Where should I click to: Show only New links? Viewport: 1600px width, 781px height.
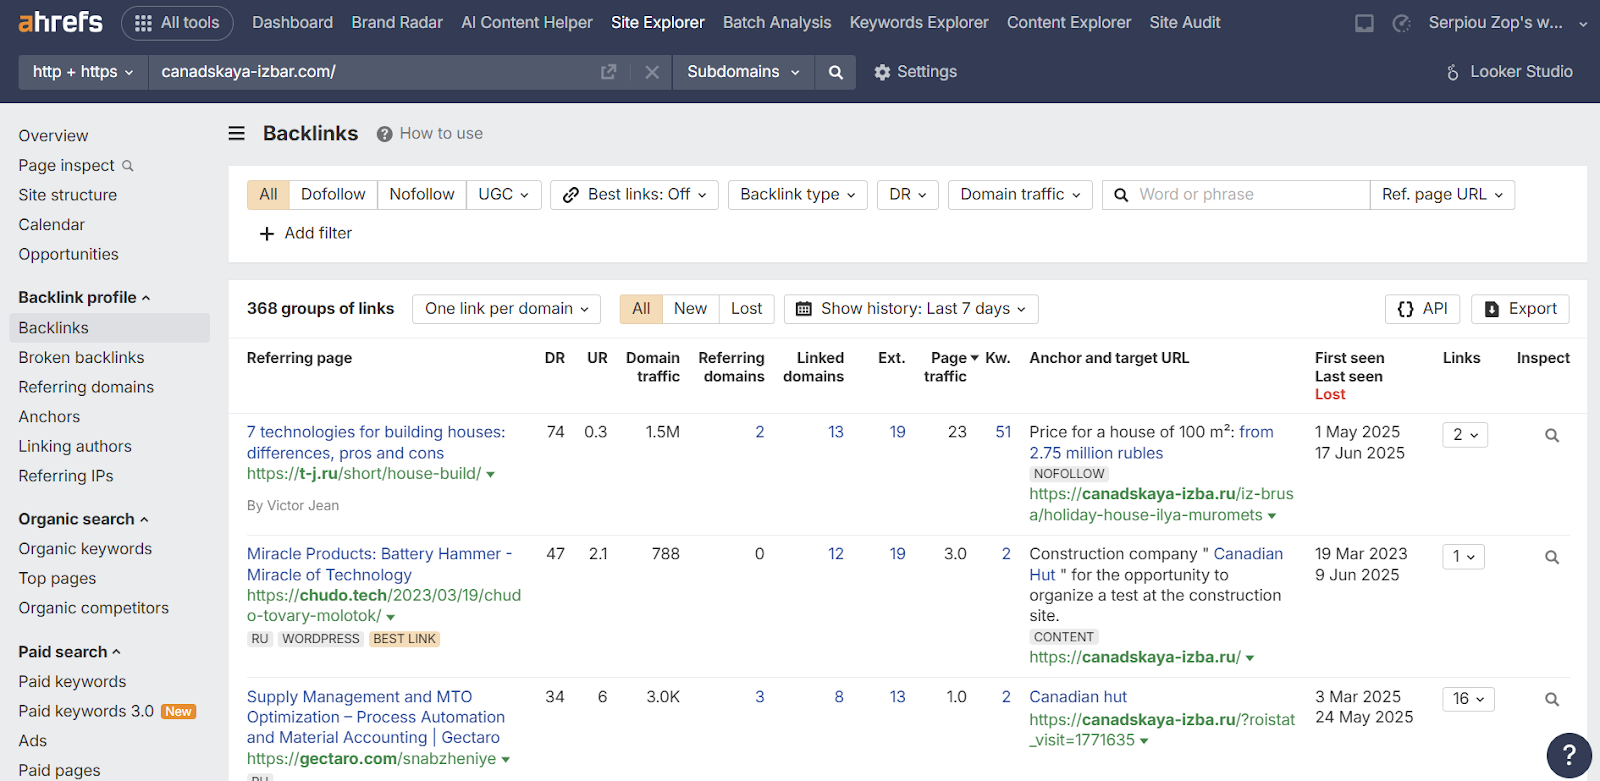pos(690,309)
